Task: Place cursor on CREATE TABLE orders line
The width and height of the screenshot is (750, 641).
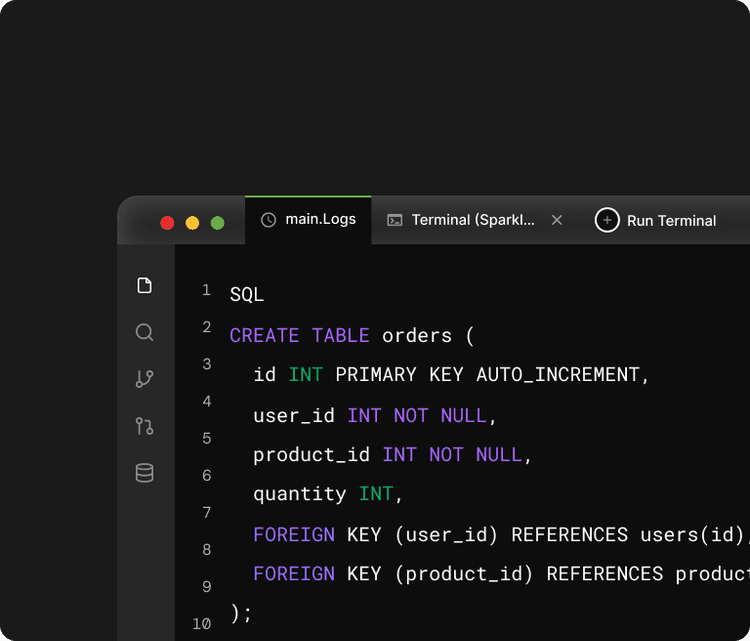Action: [x=352, y=335]
